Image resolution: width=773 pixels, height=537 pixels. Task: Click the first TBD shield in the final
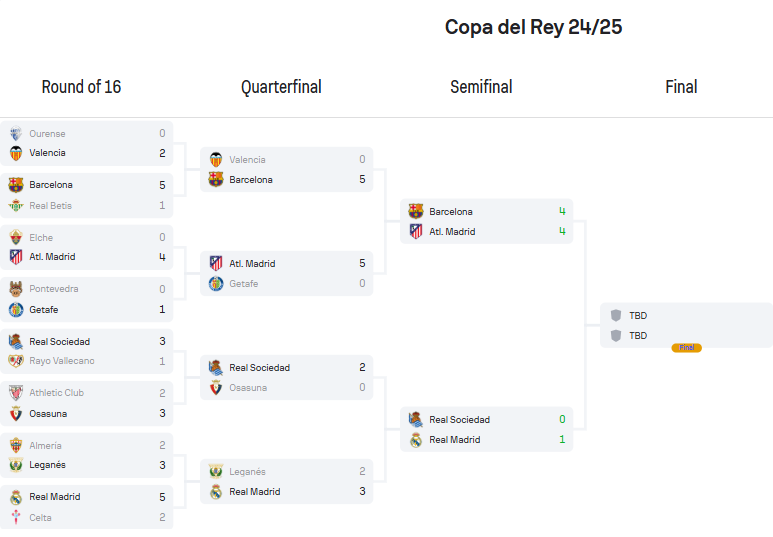tap(616, 315)
